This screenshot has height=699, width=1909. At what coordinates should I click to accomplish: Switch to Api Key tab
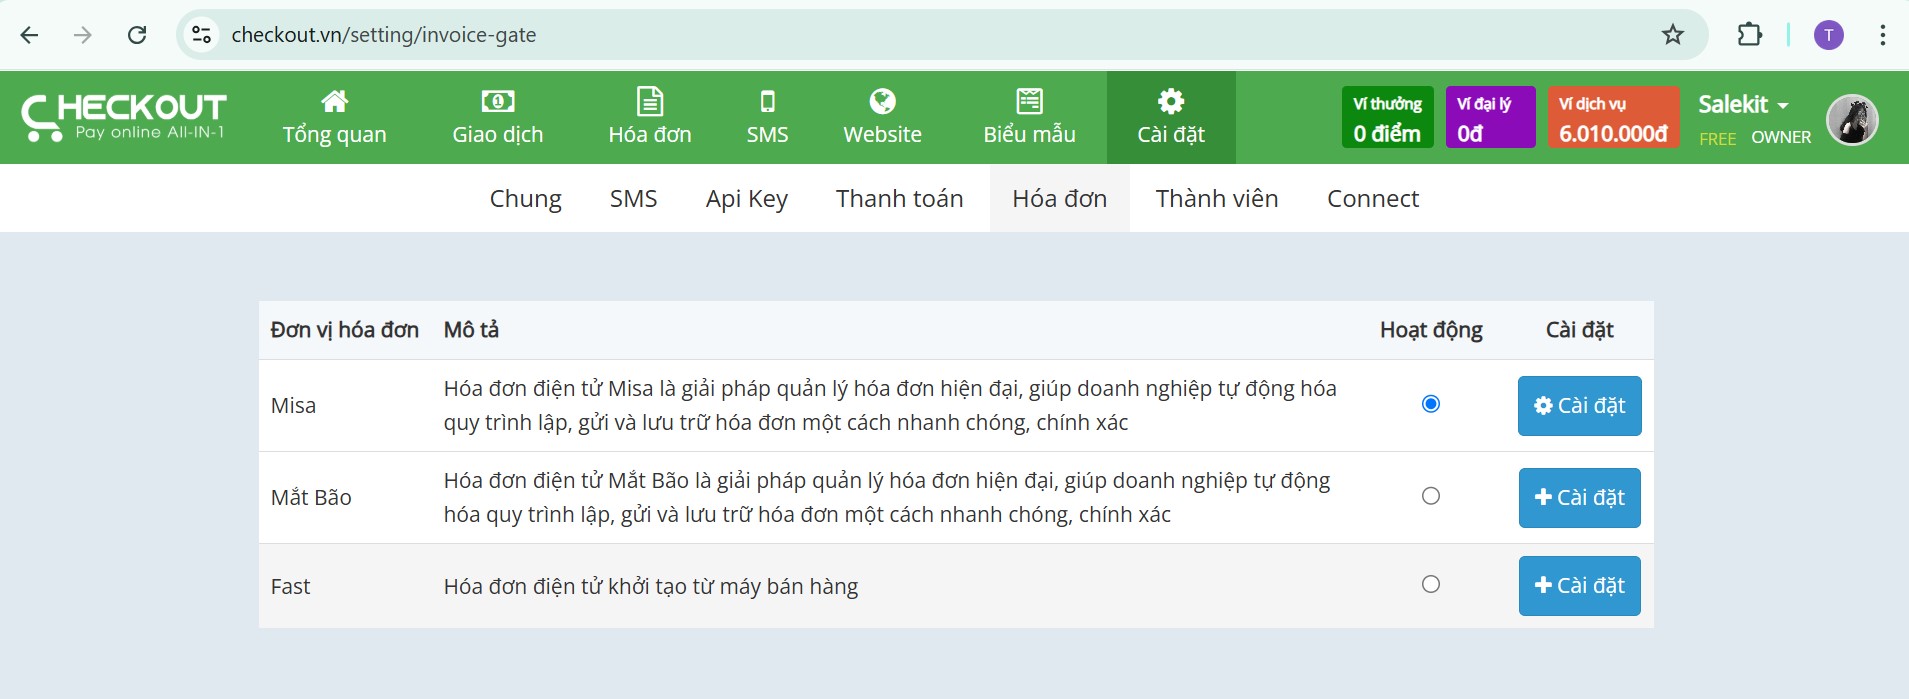[x=747, y=198]
